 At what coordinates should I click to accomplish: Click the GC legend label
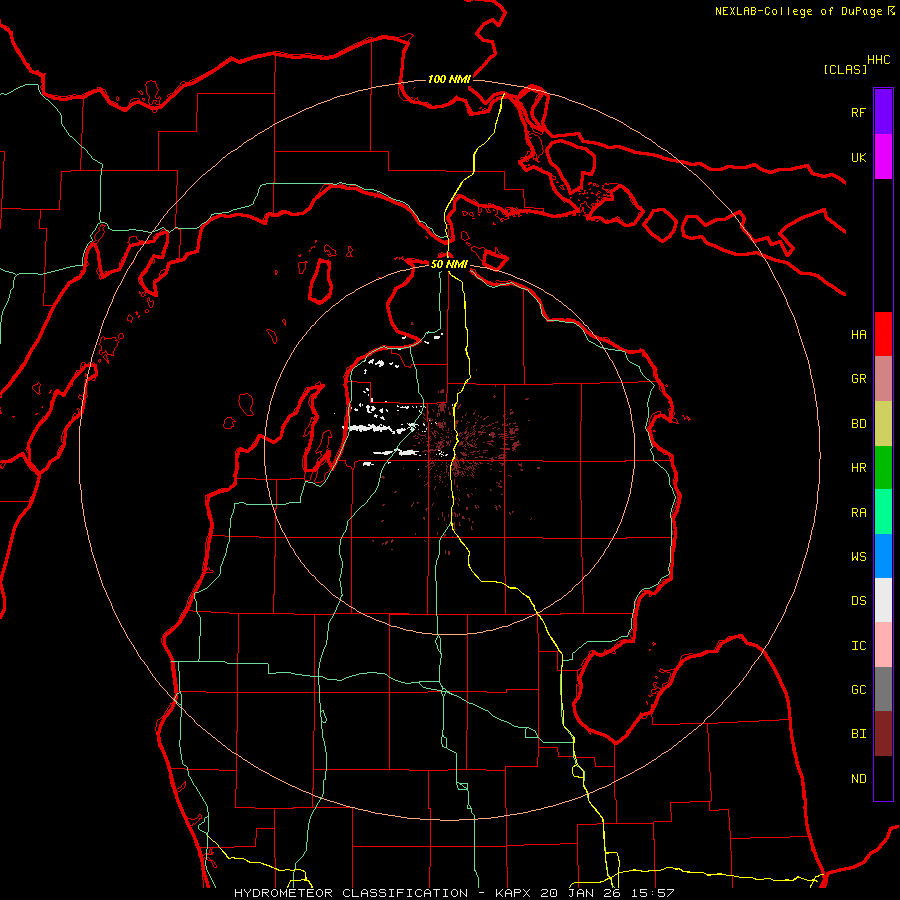pyautogui.click(x=858, y=690)
